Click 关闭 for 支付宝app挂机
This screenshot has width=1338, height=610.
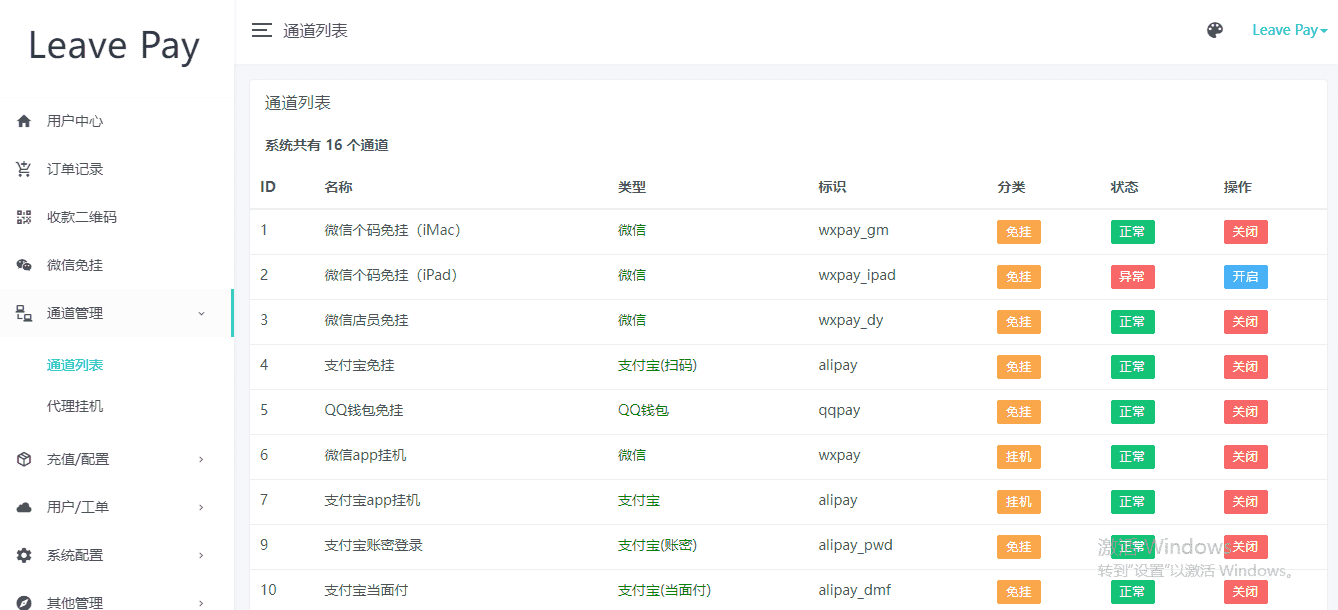[x=1245, y=502]
